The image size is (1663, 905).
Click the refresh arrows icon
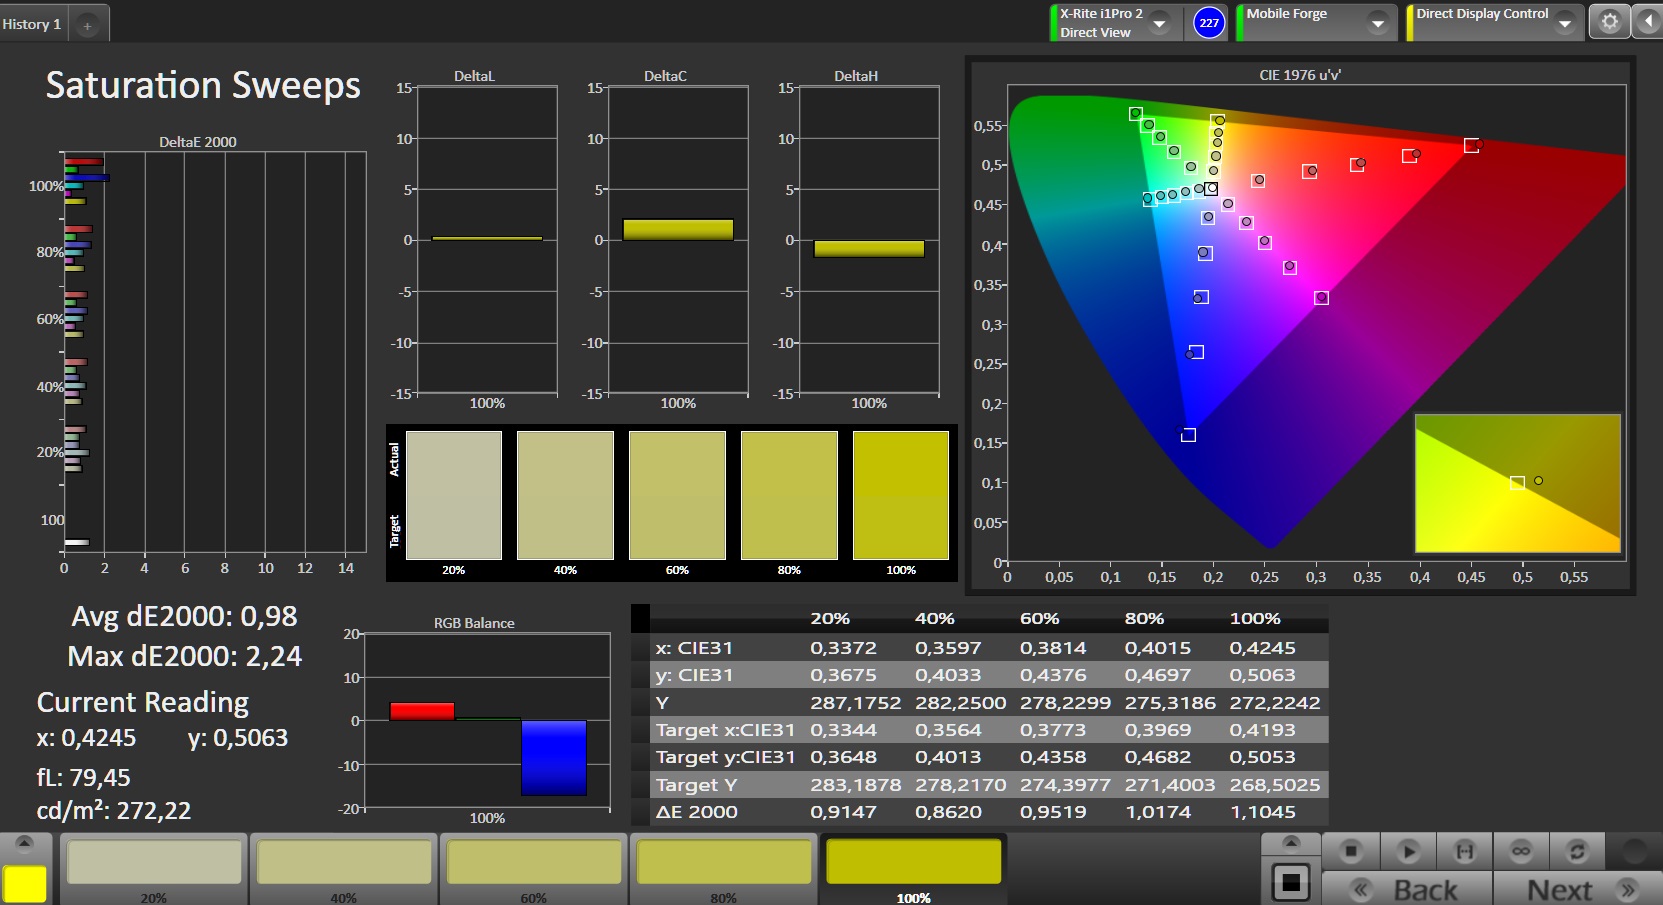1577,851
